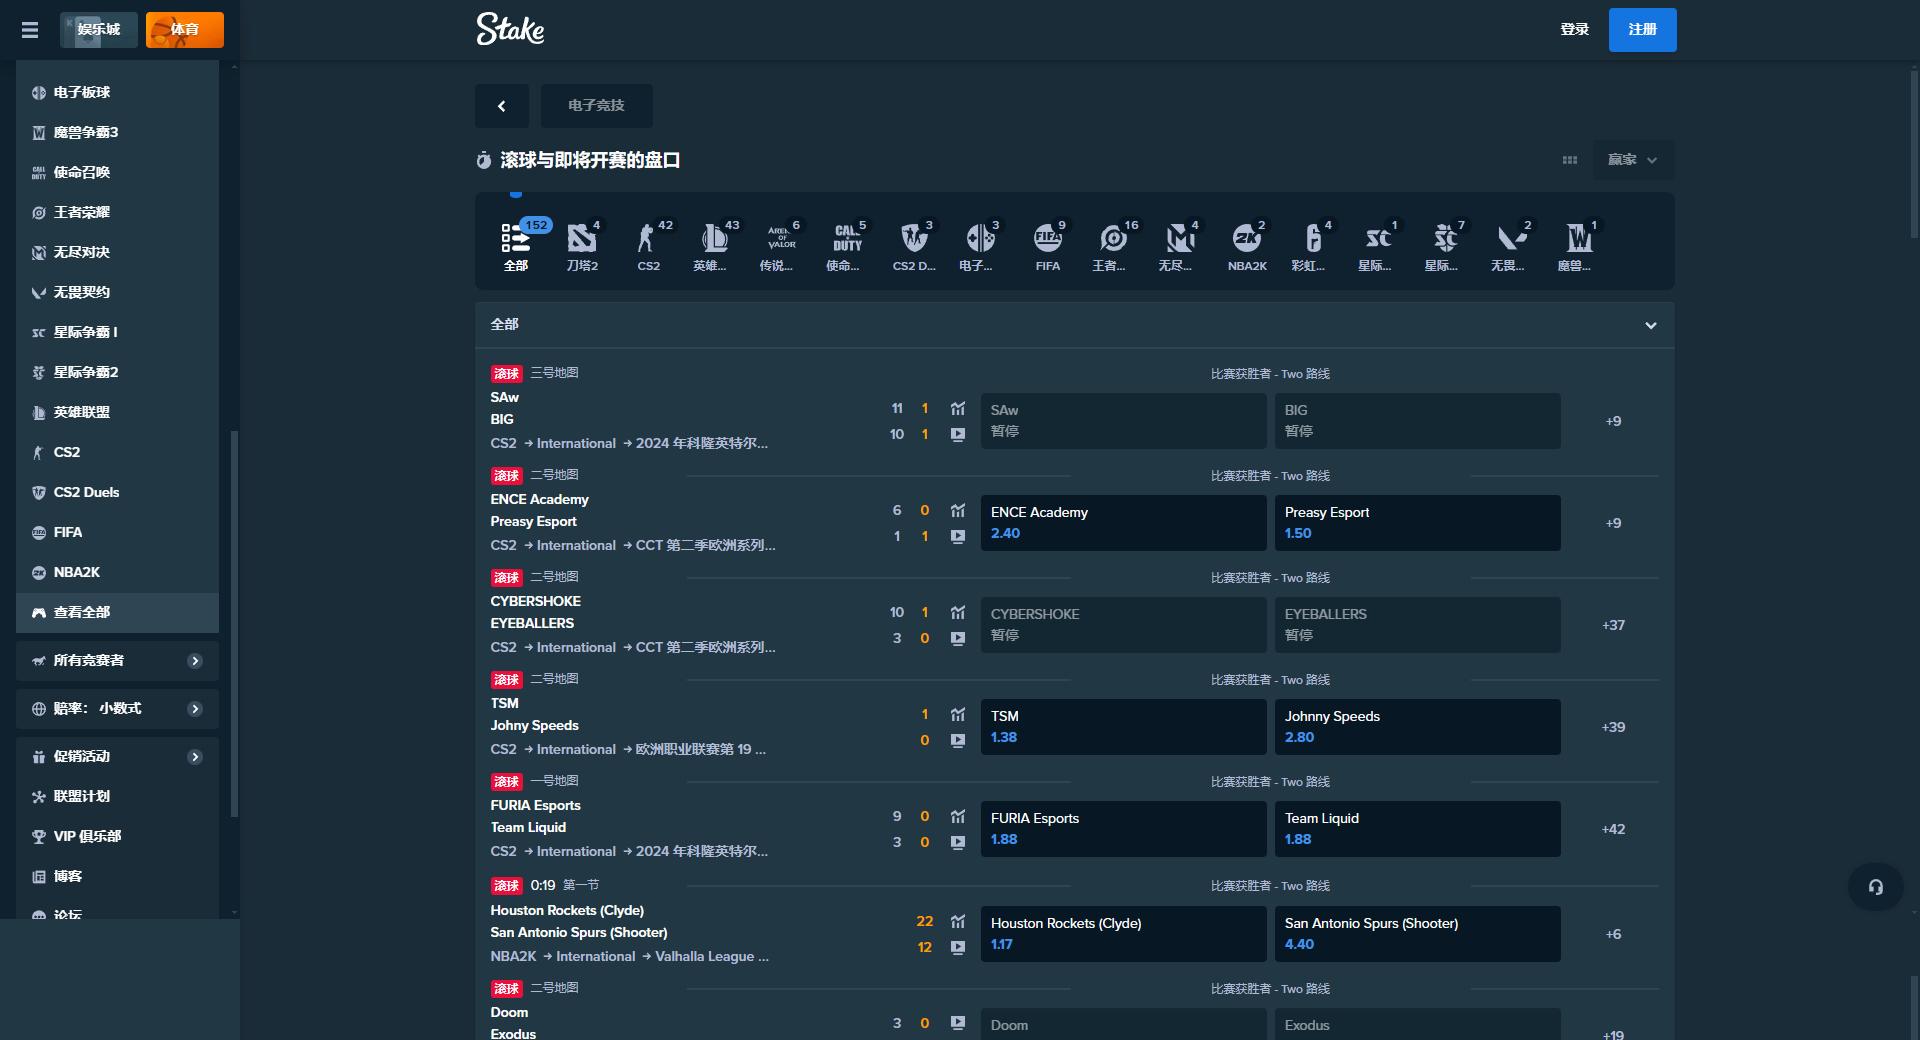The height and width of the screenshot is (1040, 1920).
Task: Show +9 more markets for SAw match
Action: pyautogui.click(x=1613, y=421)
